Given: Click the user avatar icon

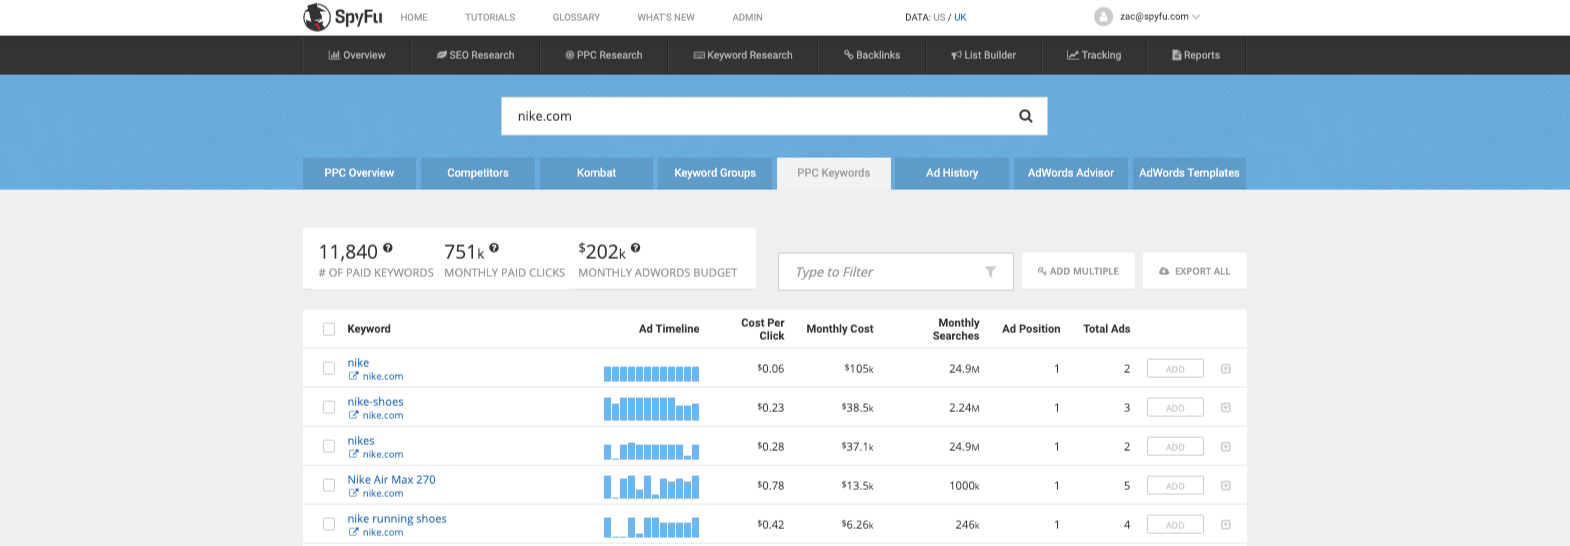Looking at the screenshot, I should [x=1103, y=17].
